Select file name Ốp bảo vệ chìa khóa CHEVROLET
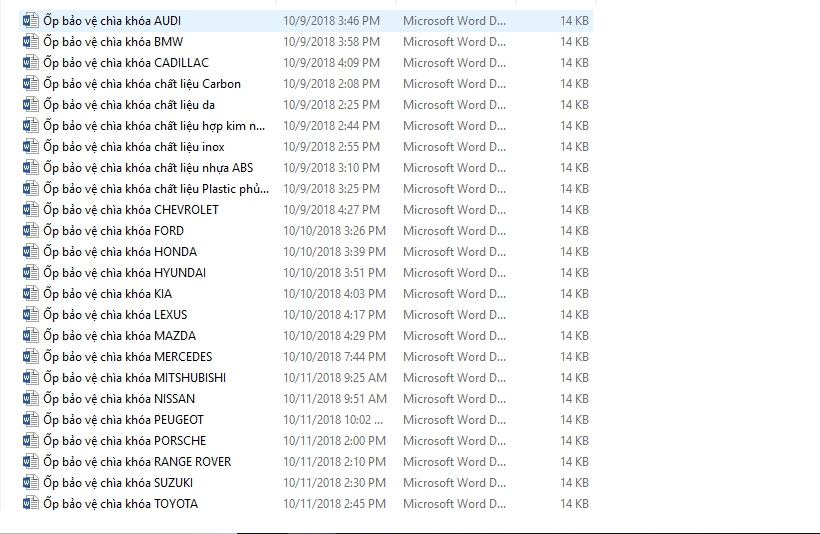The width and height of the screenshot is (820, 534). click(131, 210)
